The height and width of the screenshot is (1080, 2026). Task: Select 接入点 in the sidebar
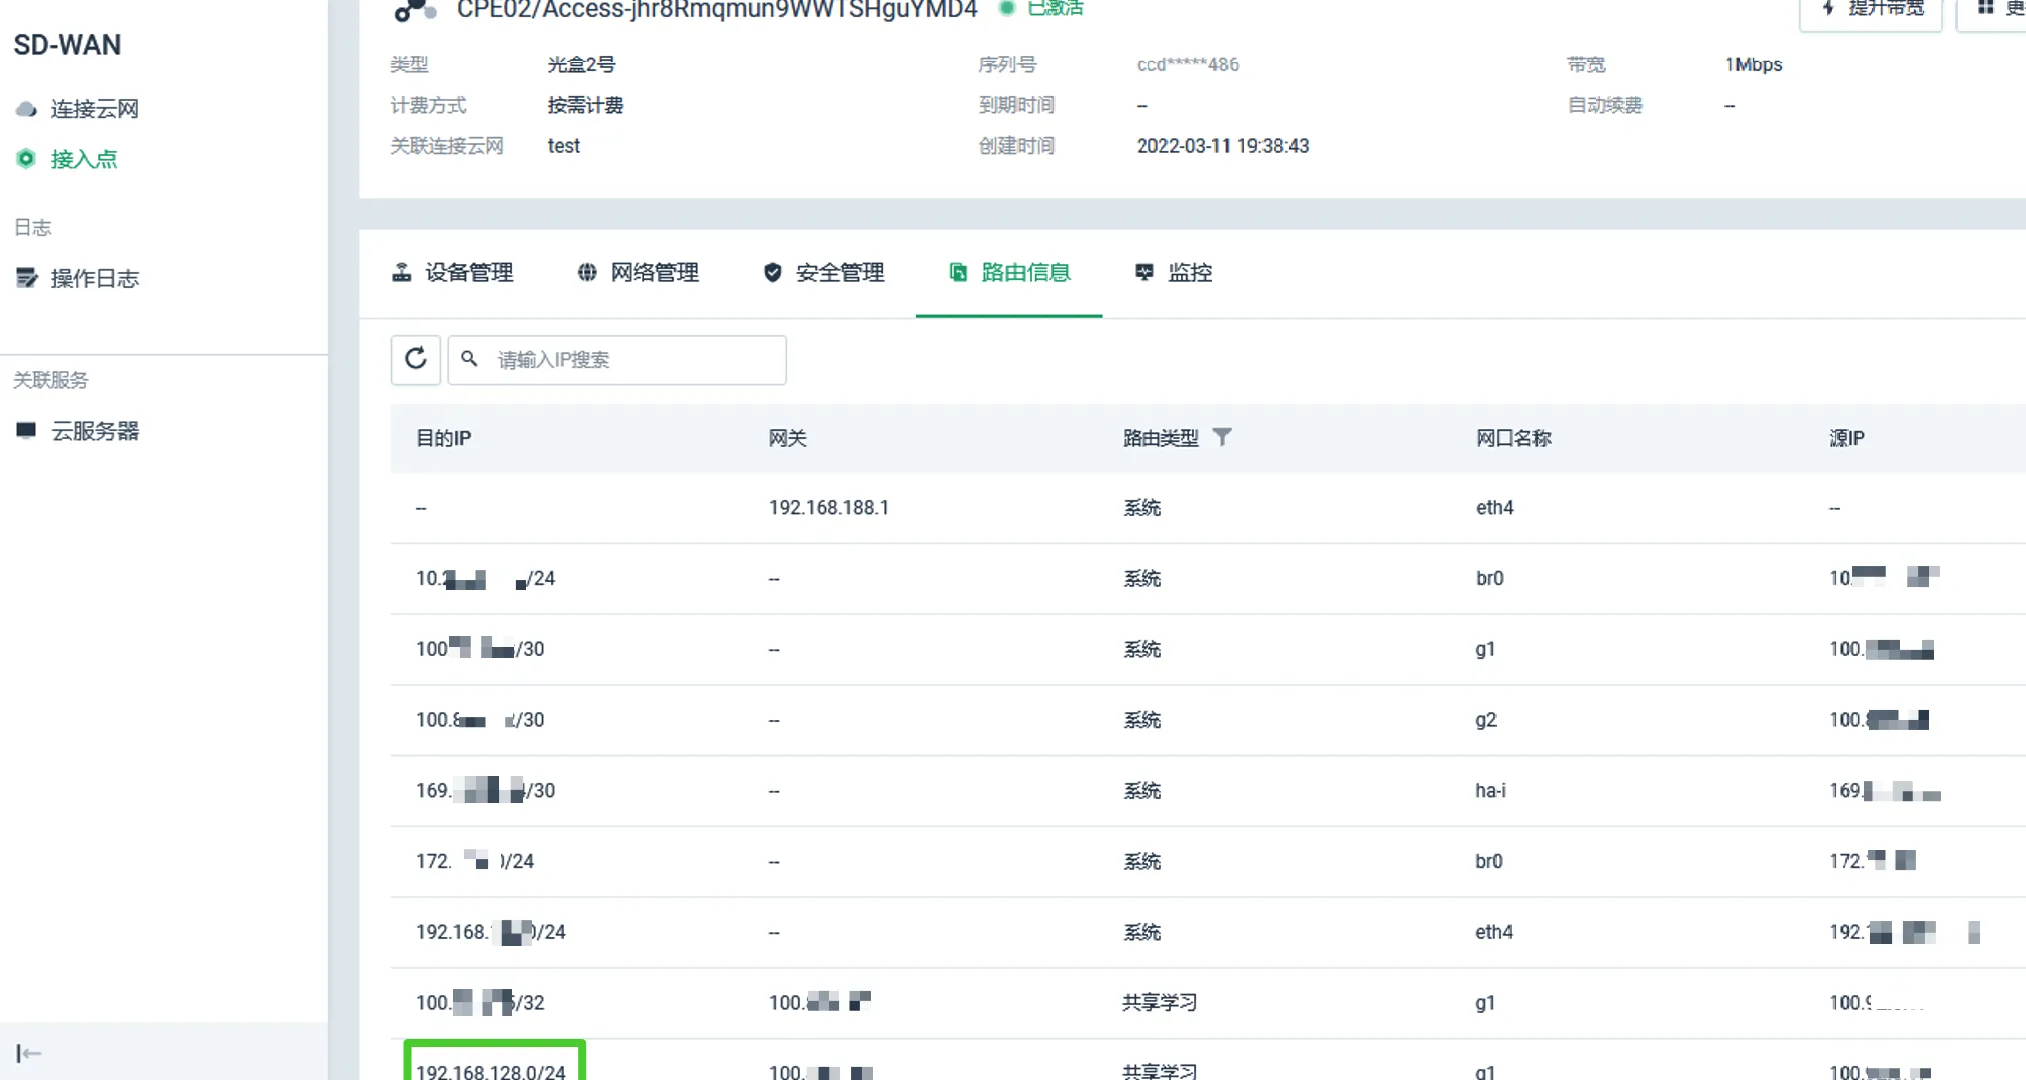click(84, 159)
